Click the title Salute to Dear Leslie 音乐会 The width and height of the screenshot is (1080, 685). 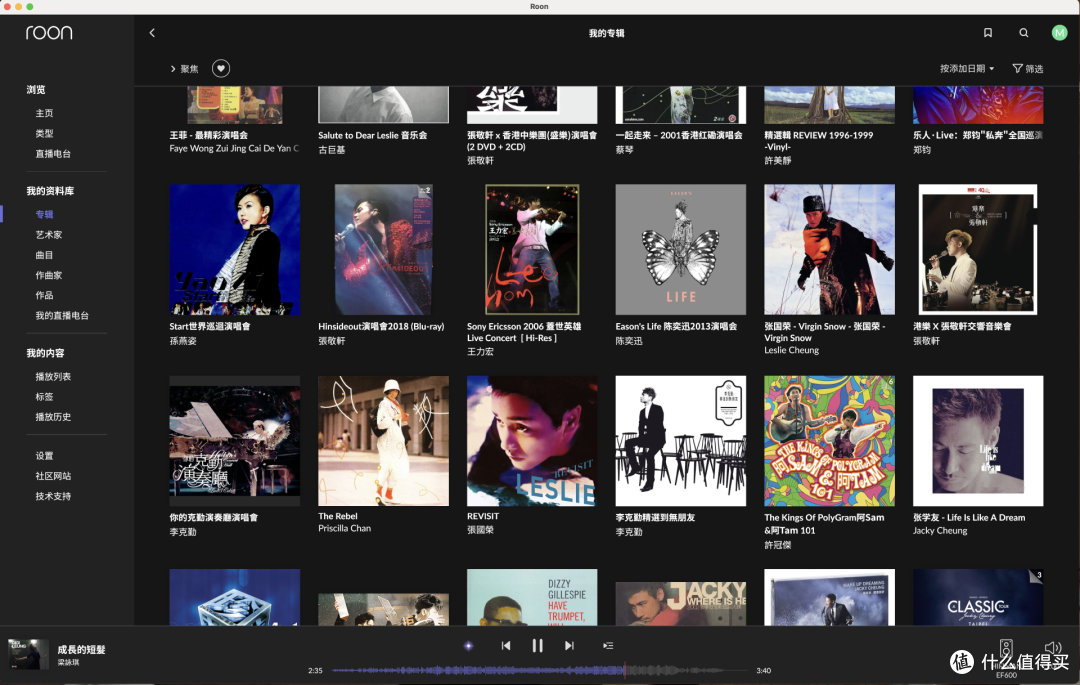(373, 135)
